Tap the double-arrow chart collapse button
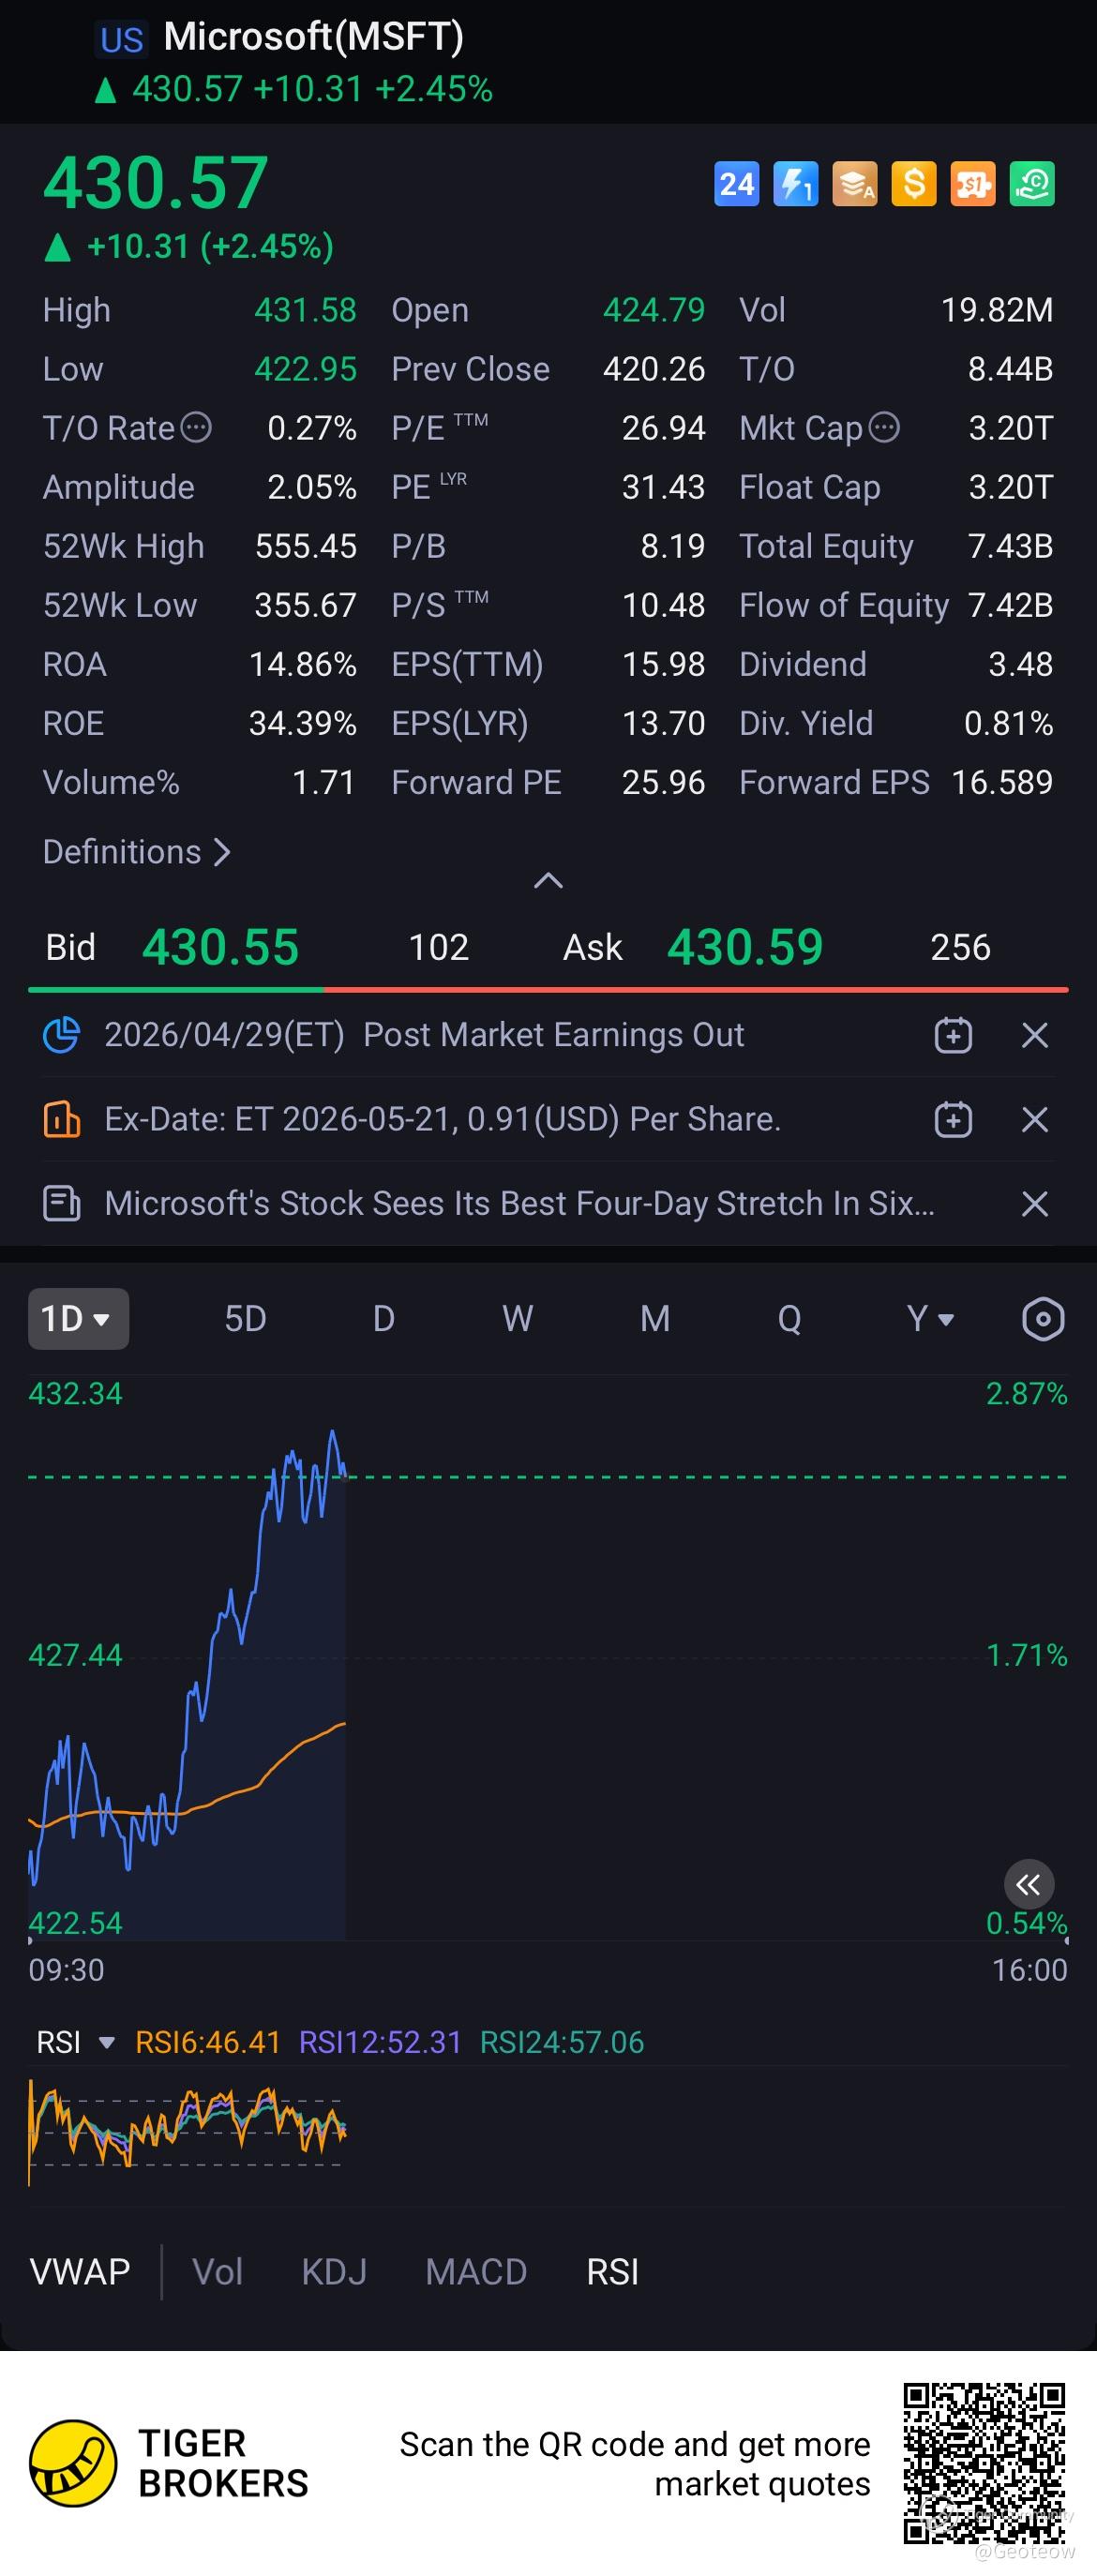The image size is (1097, 2576). pyautogui.click(x=1029, y=1885)
